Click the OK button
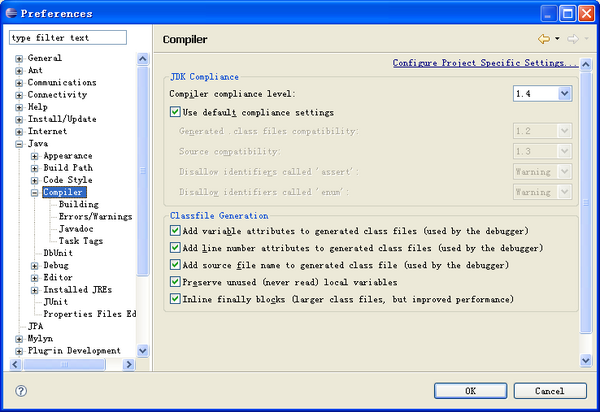The height and width of the screenshot is (412, 600). (x=470, y=391)
